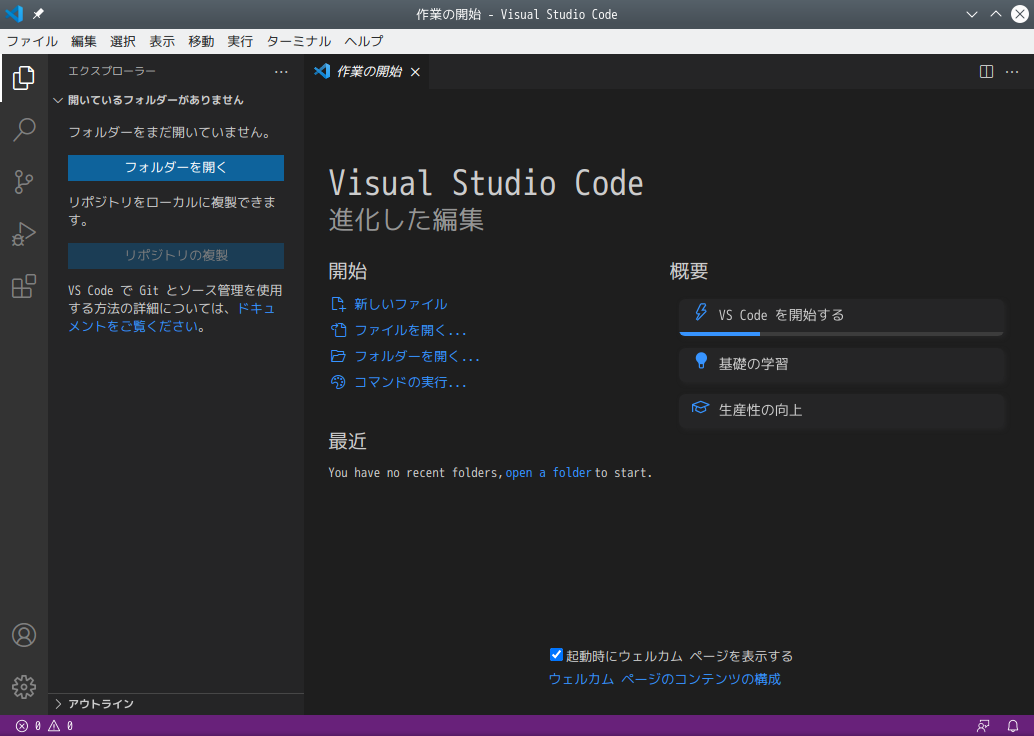The height and width of the screenshot is (736, 1034).
Task: Open the notifications bell icon
Action: point(1013,726)
